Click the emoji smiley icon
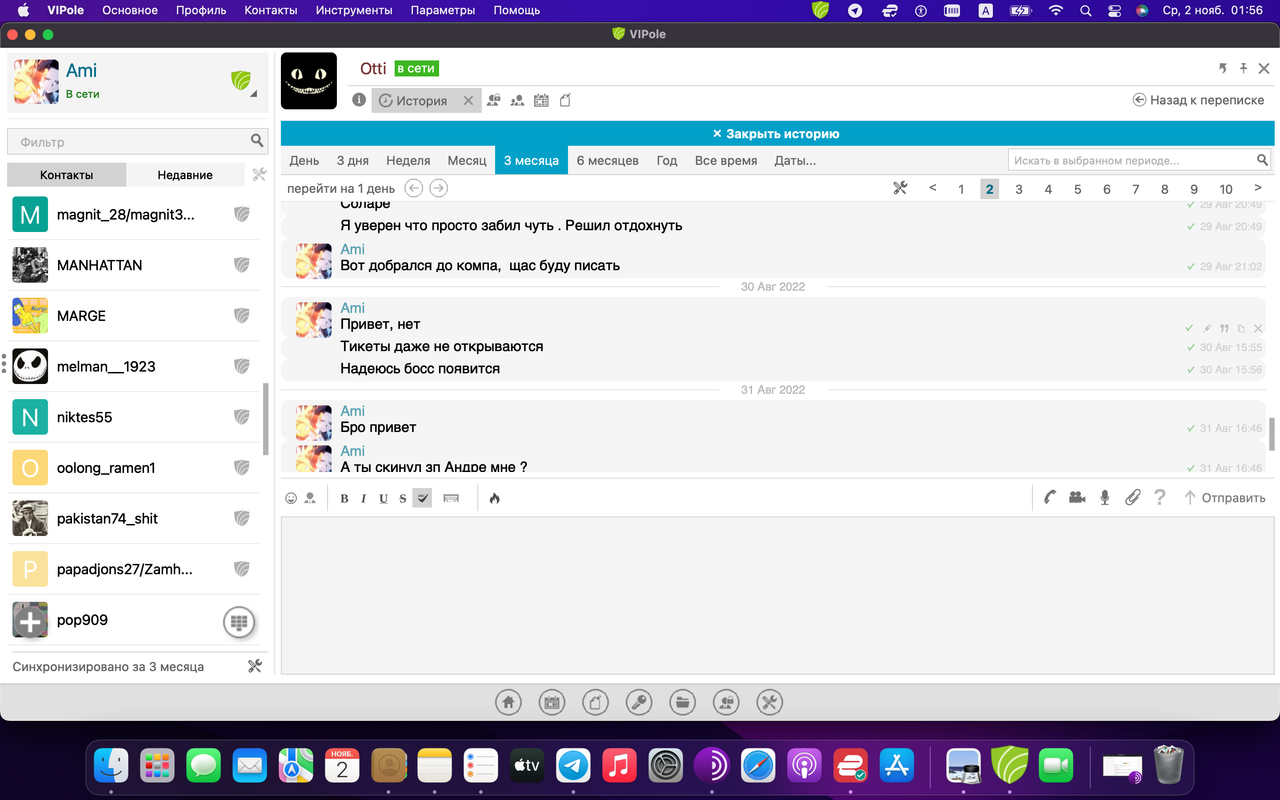Viewport: 1280px width, 800px height. (291, 498)
